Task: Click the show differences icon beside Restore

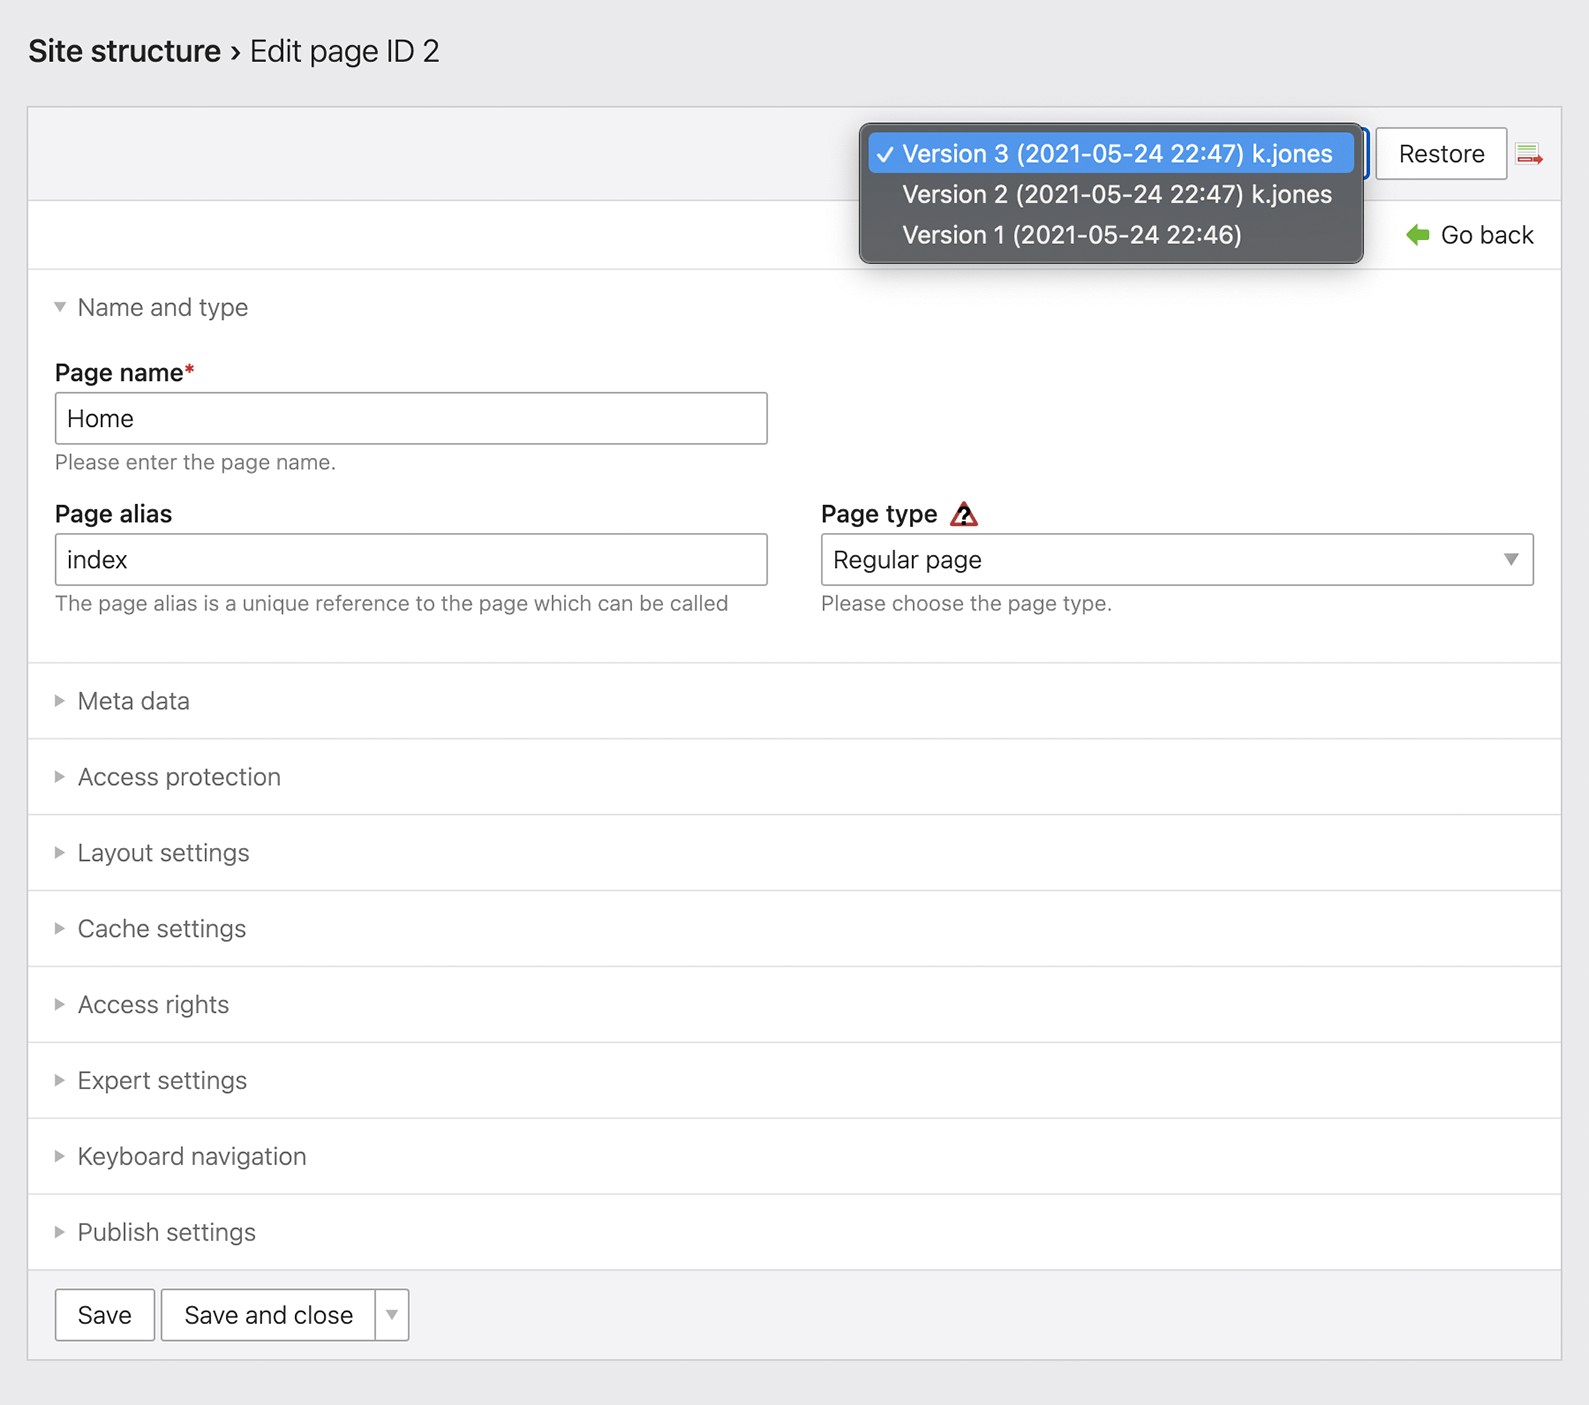Action: [1528, 154]
